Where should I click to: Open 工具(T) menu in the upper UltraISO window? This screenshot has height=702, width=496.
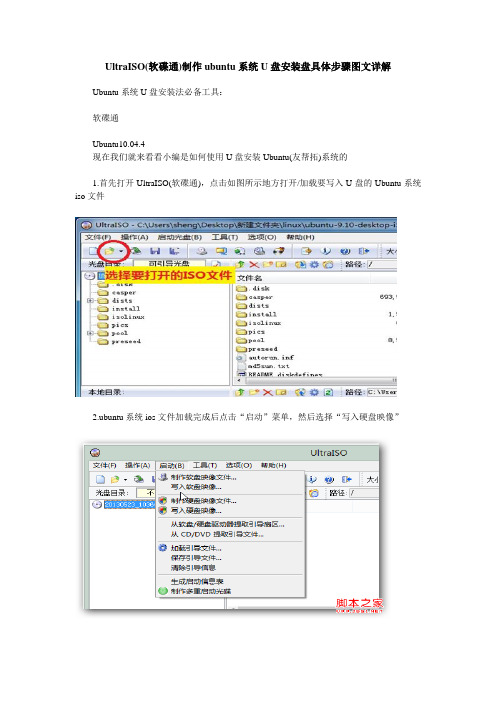click(x=225, y=237)
